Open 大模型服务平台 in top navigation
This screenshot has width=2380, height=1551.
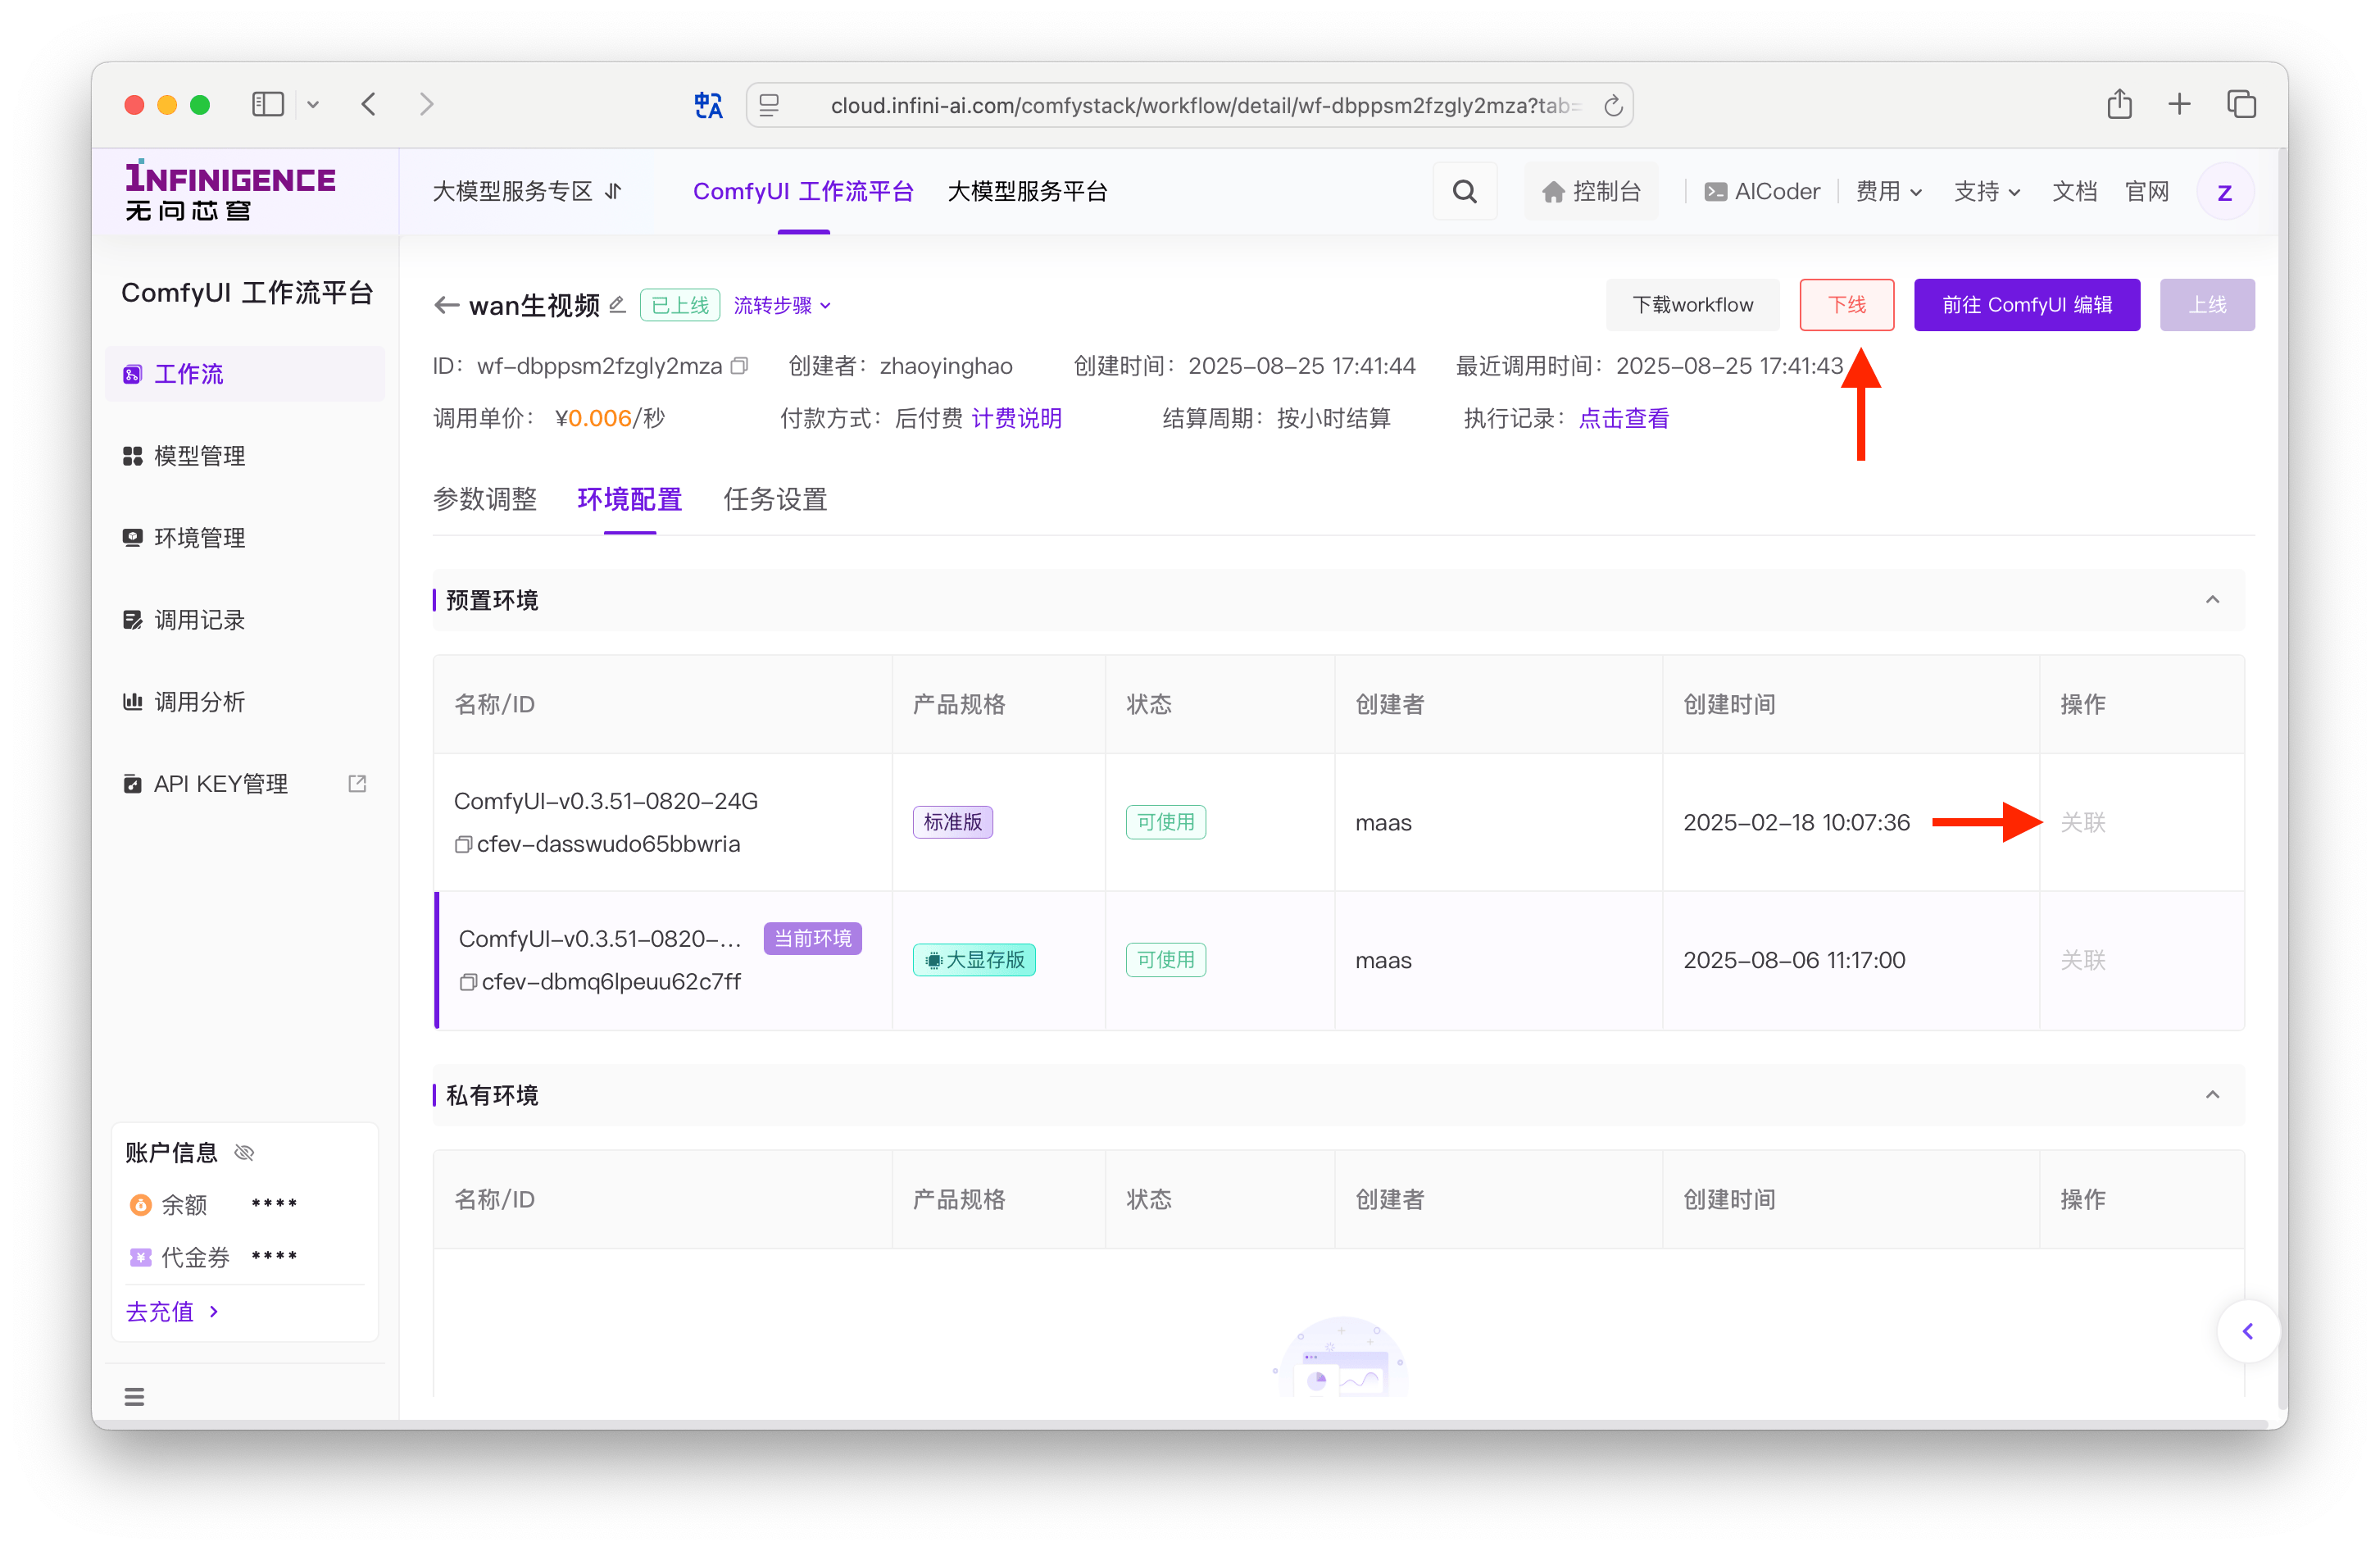[x=1027, y=191]
